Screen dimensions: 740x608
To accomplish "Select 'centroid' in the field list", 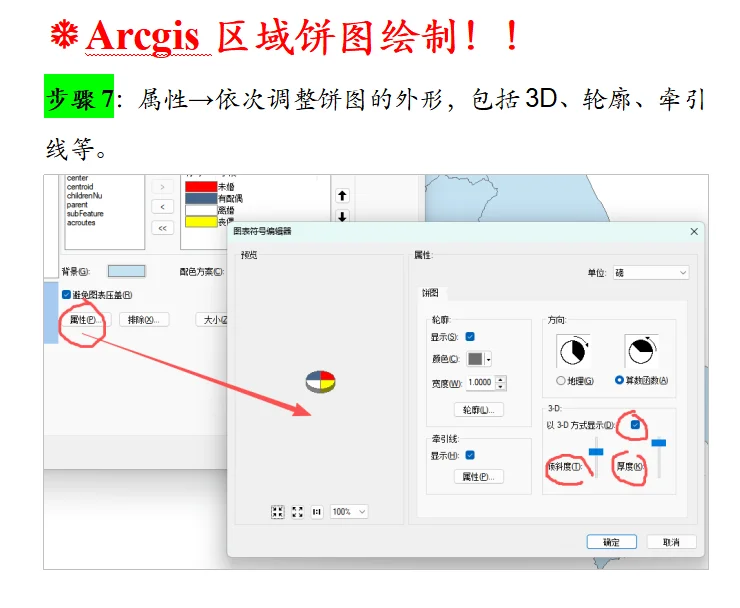I will point(80,187).
